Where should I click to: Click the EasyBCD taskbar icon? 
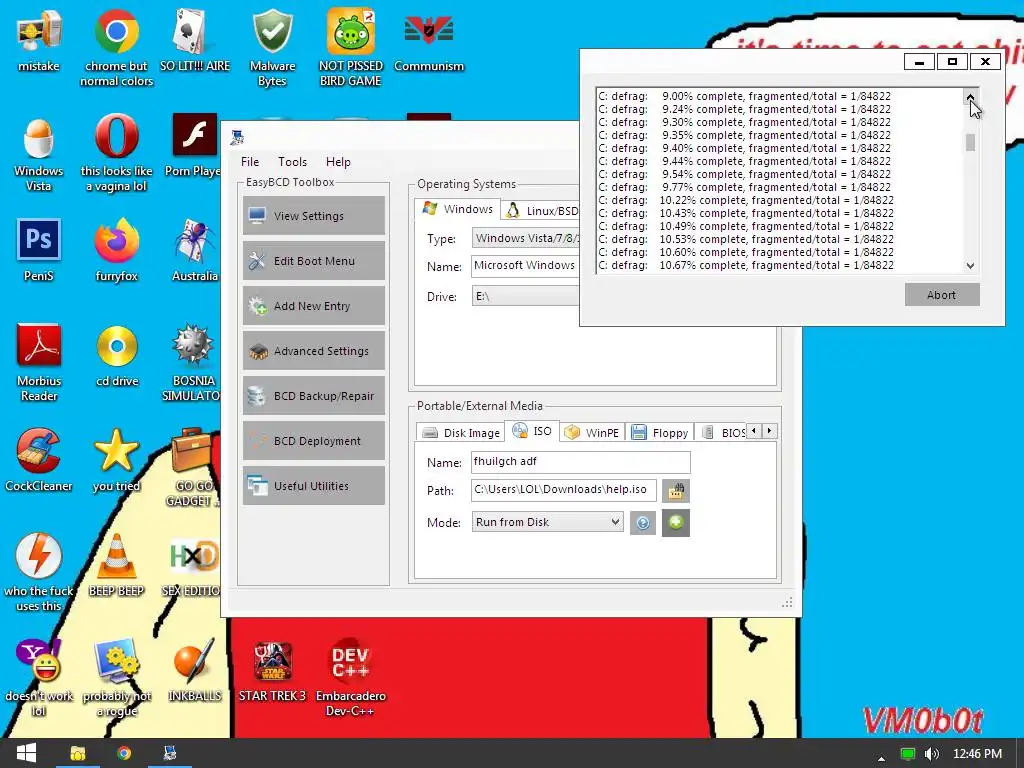click(170, 753)
